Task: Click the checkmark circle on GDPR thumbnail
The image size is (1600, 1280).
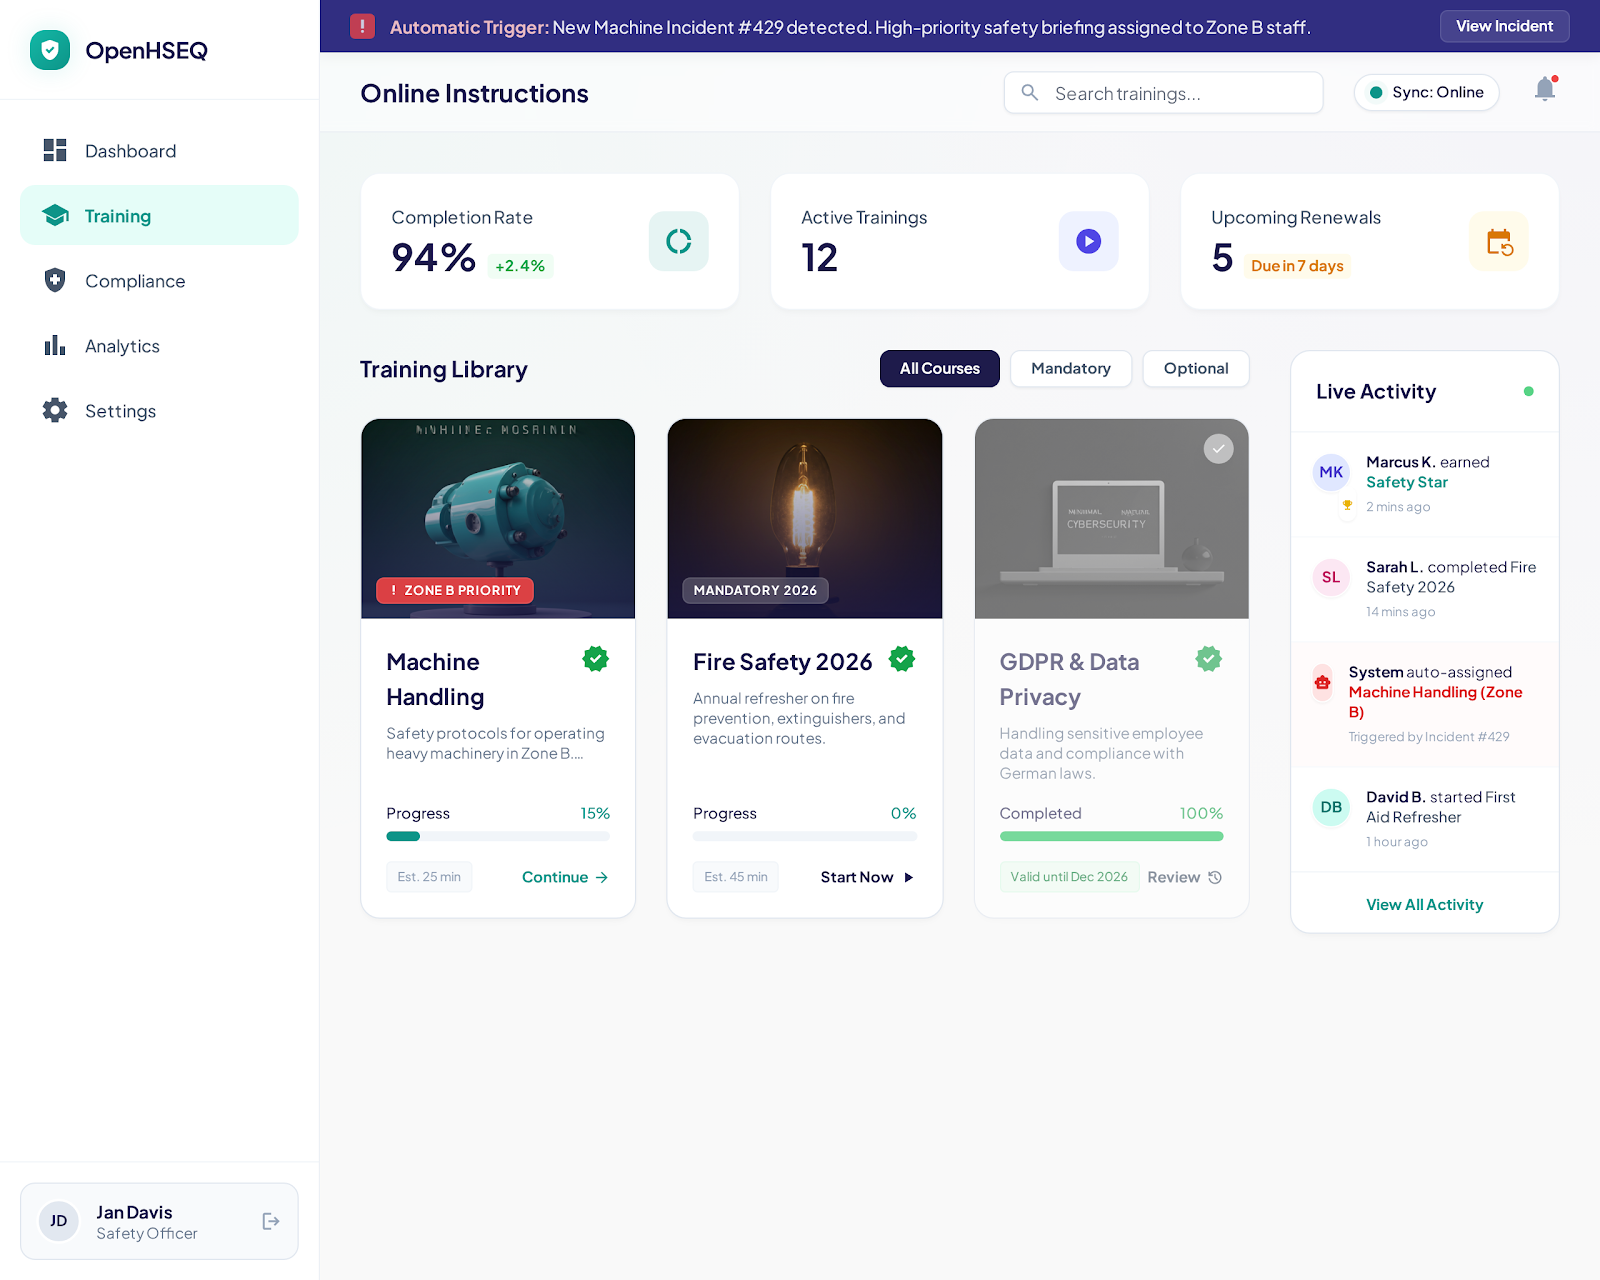Action: [x=1218, y=449]
